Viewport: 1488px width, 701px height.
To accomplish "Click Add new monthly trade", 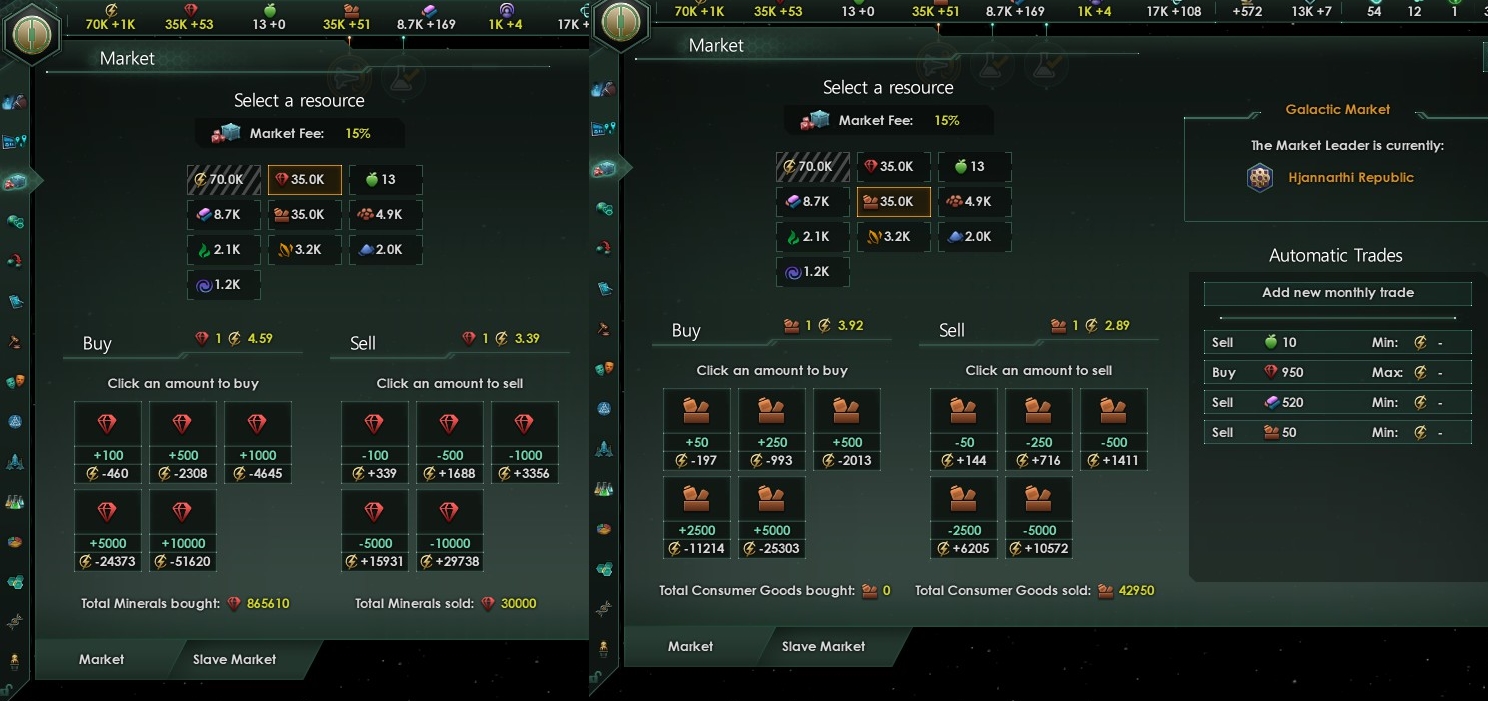I will click(x=1338, y=293).
